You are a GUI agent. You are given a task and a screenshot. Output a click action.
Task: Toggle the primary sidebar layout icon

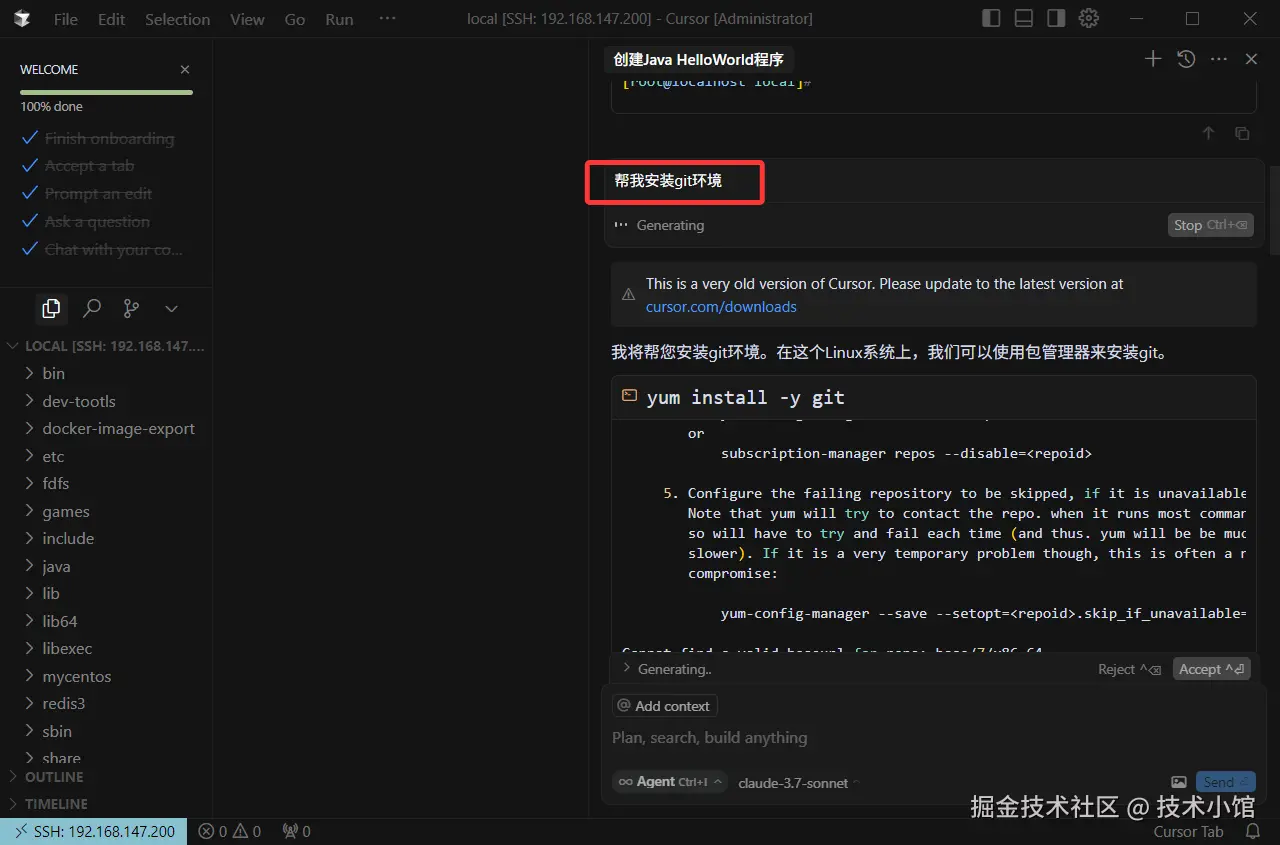point(991,18)
